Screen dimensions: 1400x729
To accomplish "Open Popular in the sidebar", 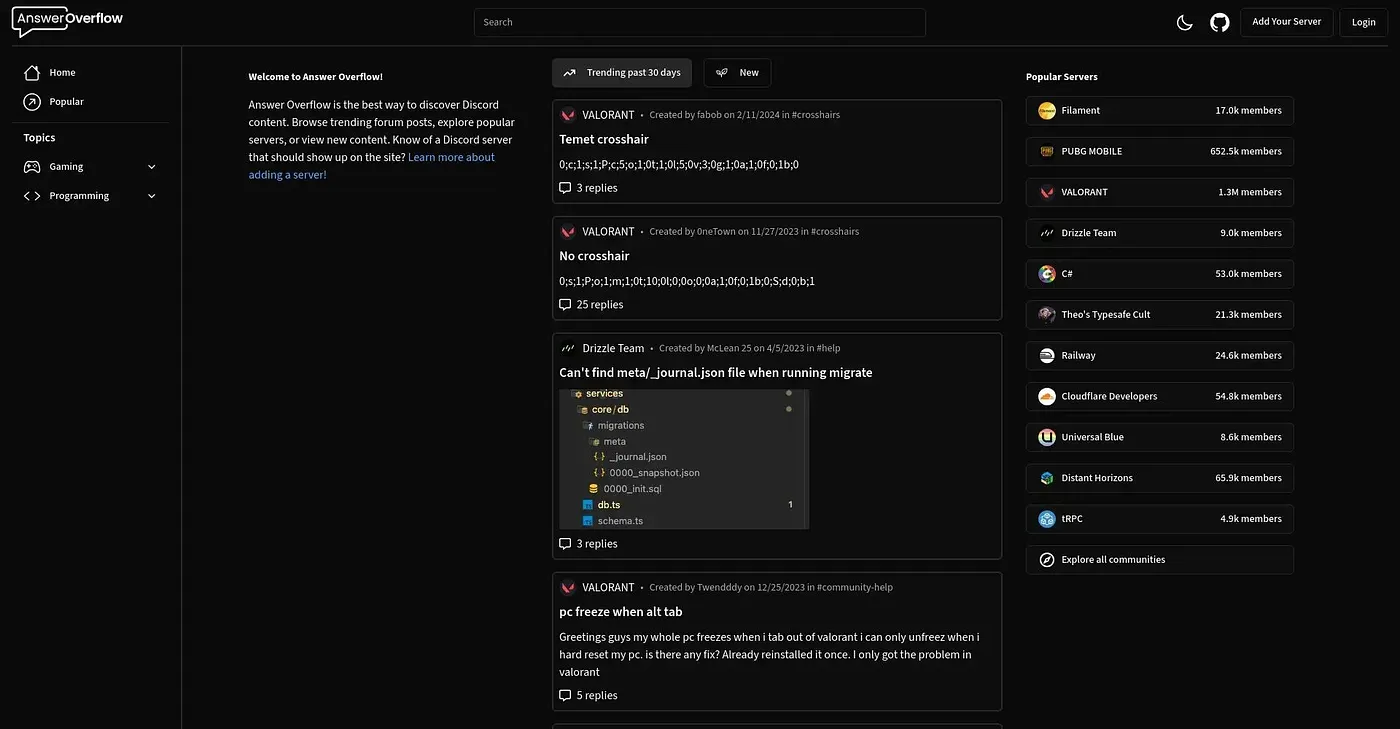I will click(x=66, y=102).
